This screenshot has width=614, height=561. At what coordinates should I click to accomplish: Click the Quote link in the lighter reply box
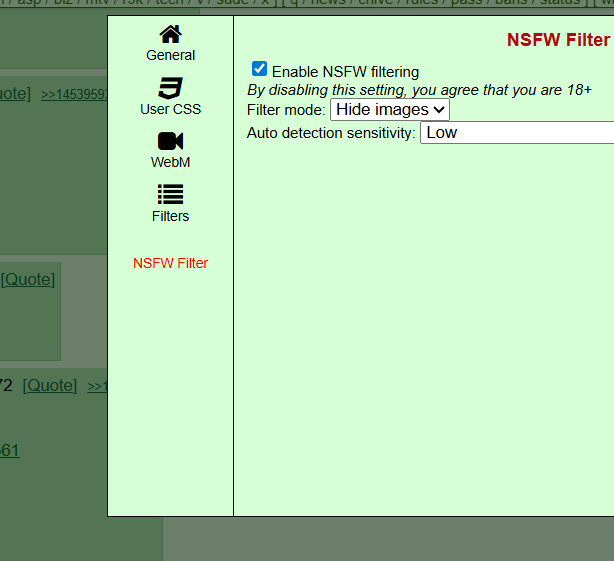tap(27, 280)
